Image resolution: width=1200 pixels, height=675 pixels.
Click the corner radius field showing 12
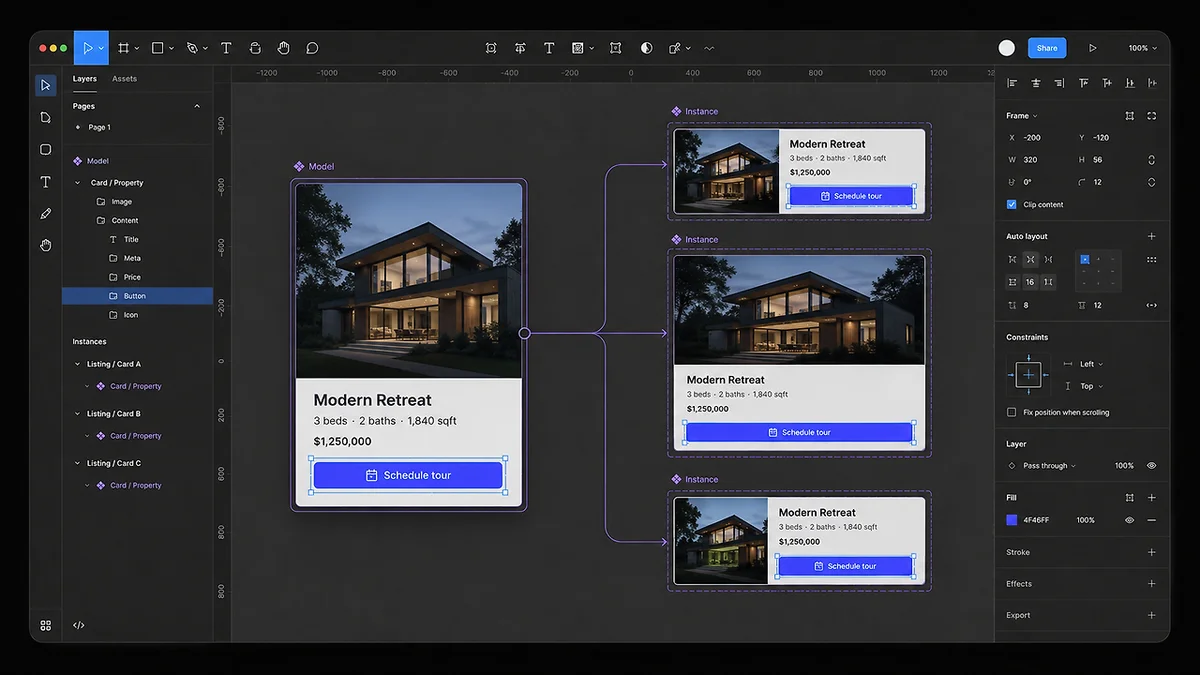1097,182
